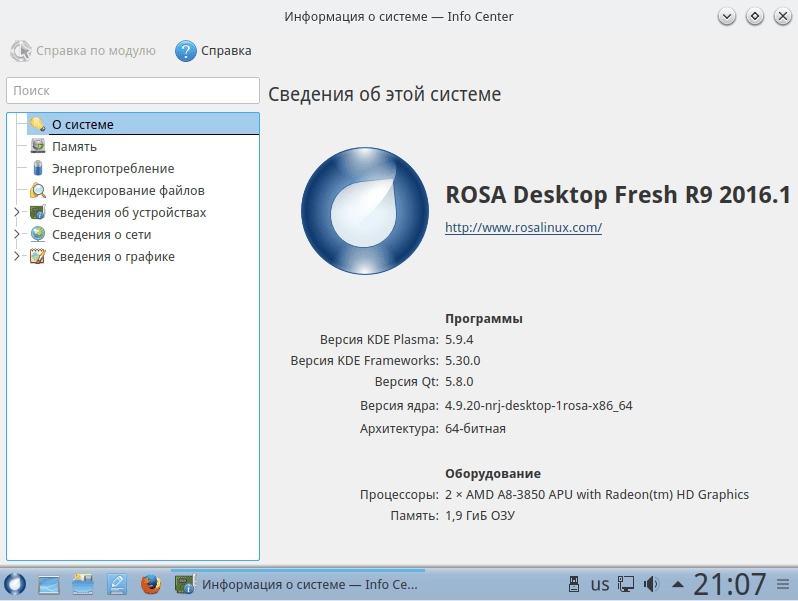Maximize the Info Center window
This screenshot has width=798, height=601.
(755, 16)
